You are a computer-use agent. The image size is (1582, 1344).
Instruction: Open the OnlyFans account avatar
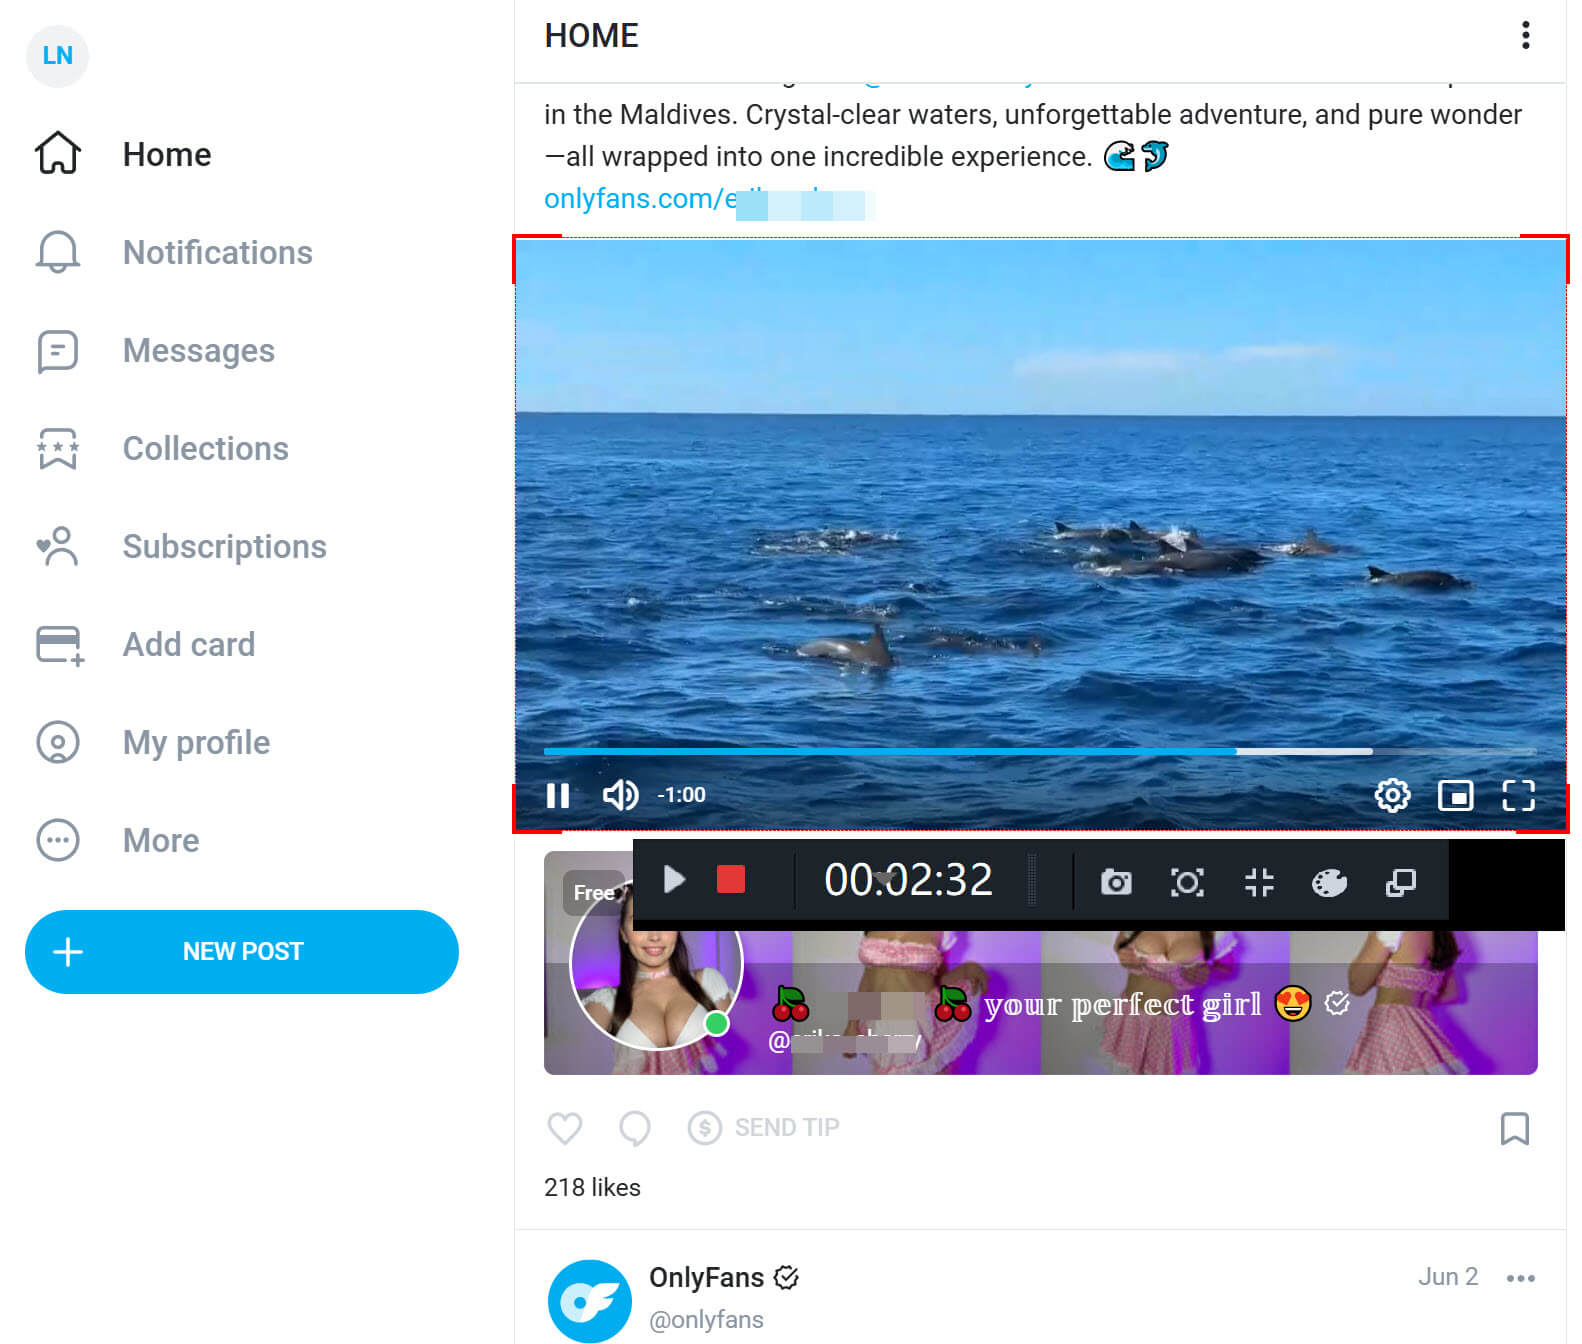point(590,1301)
